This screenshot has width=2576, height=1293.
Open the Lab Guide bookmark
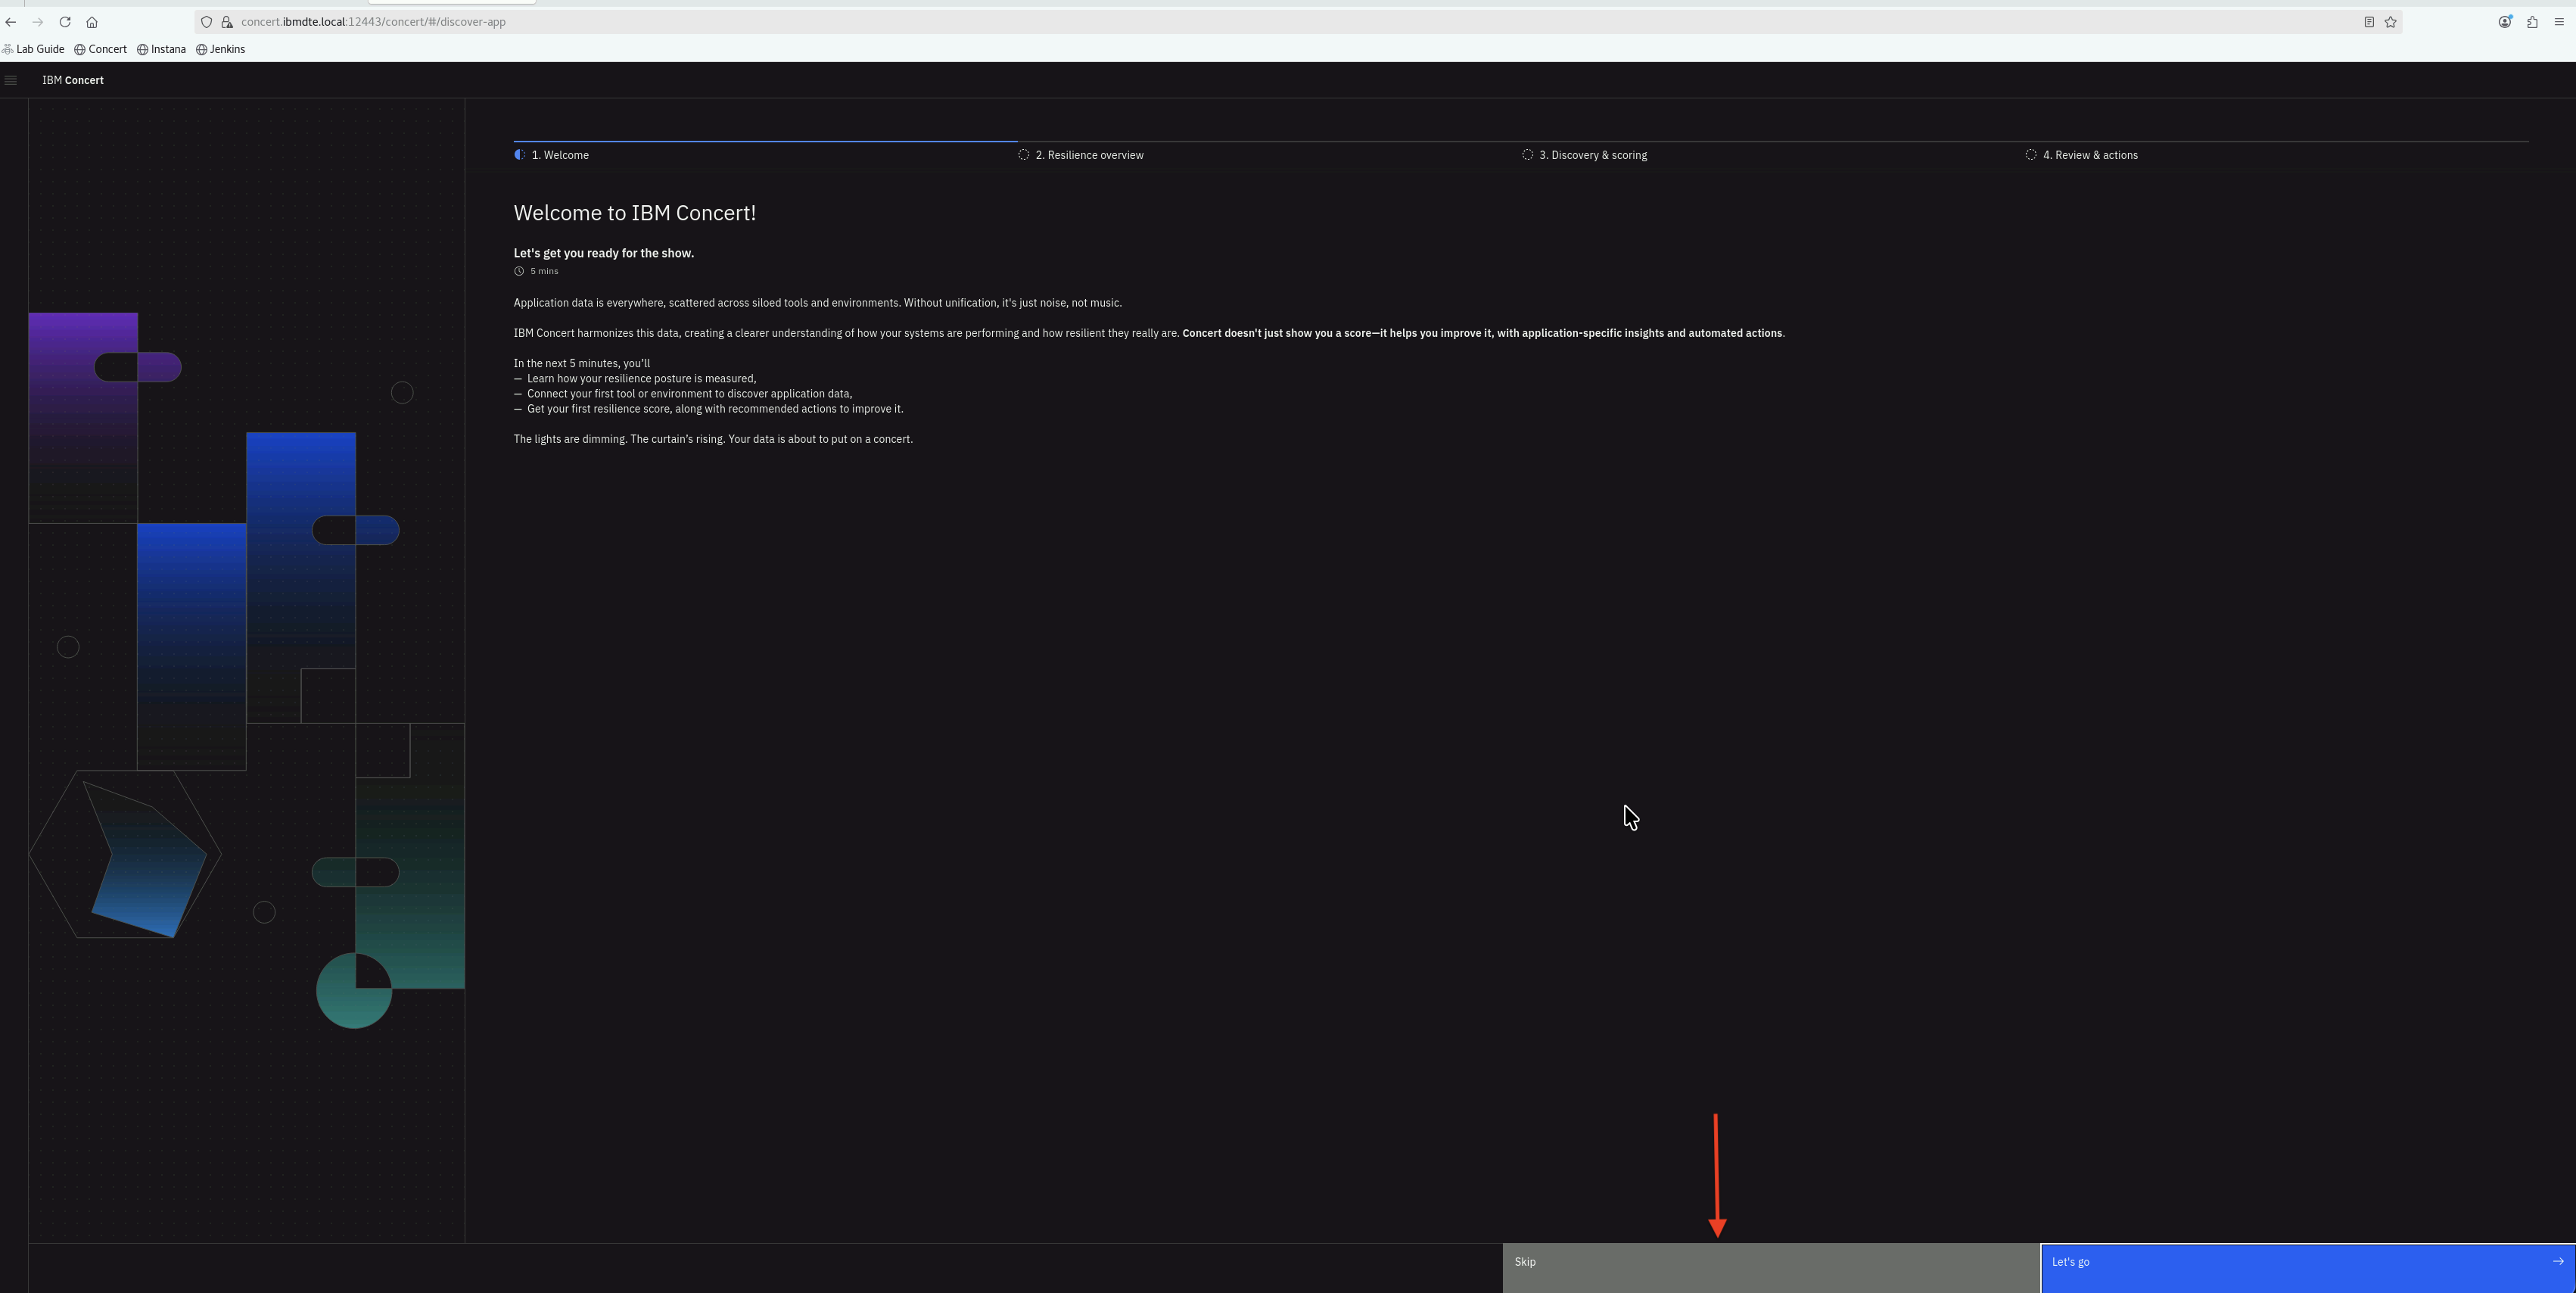(x=34, y=49)
